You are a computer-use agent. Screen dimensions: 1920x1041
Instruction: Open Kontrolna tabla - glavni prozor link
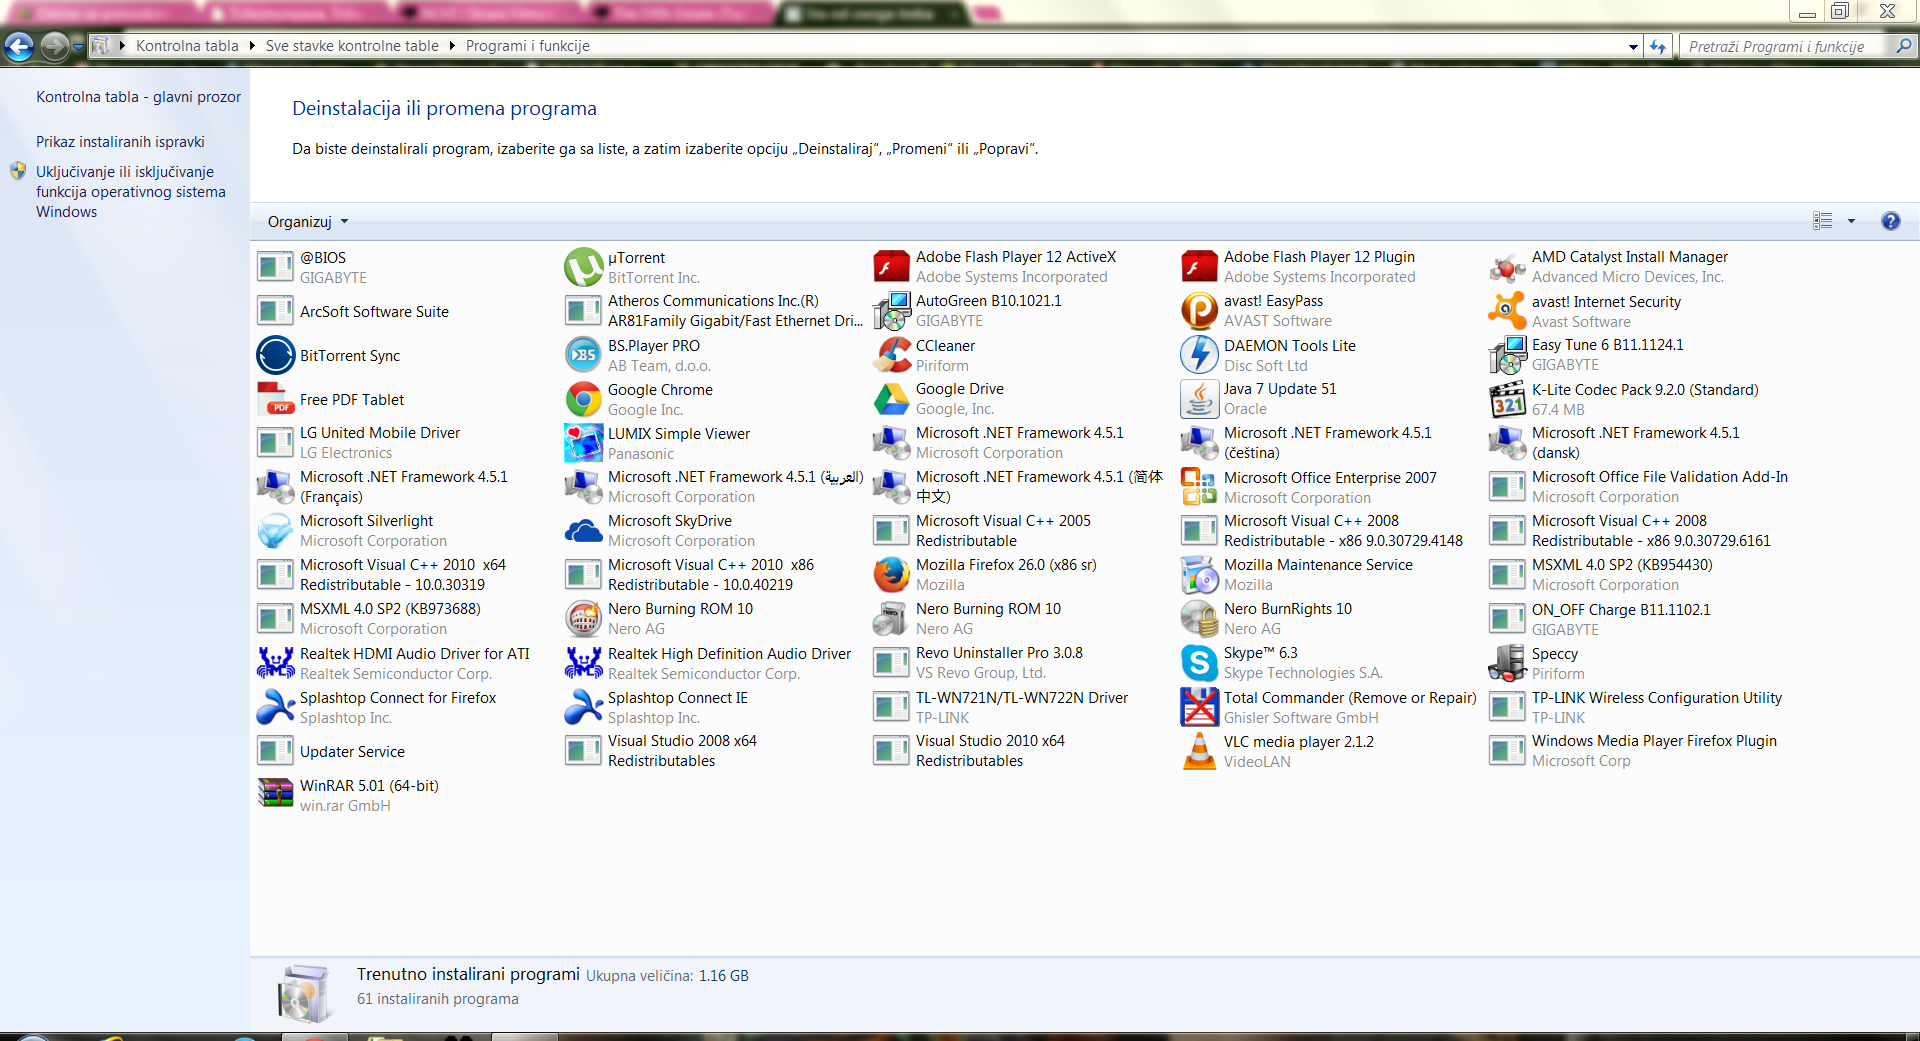point(138,97)
